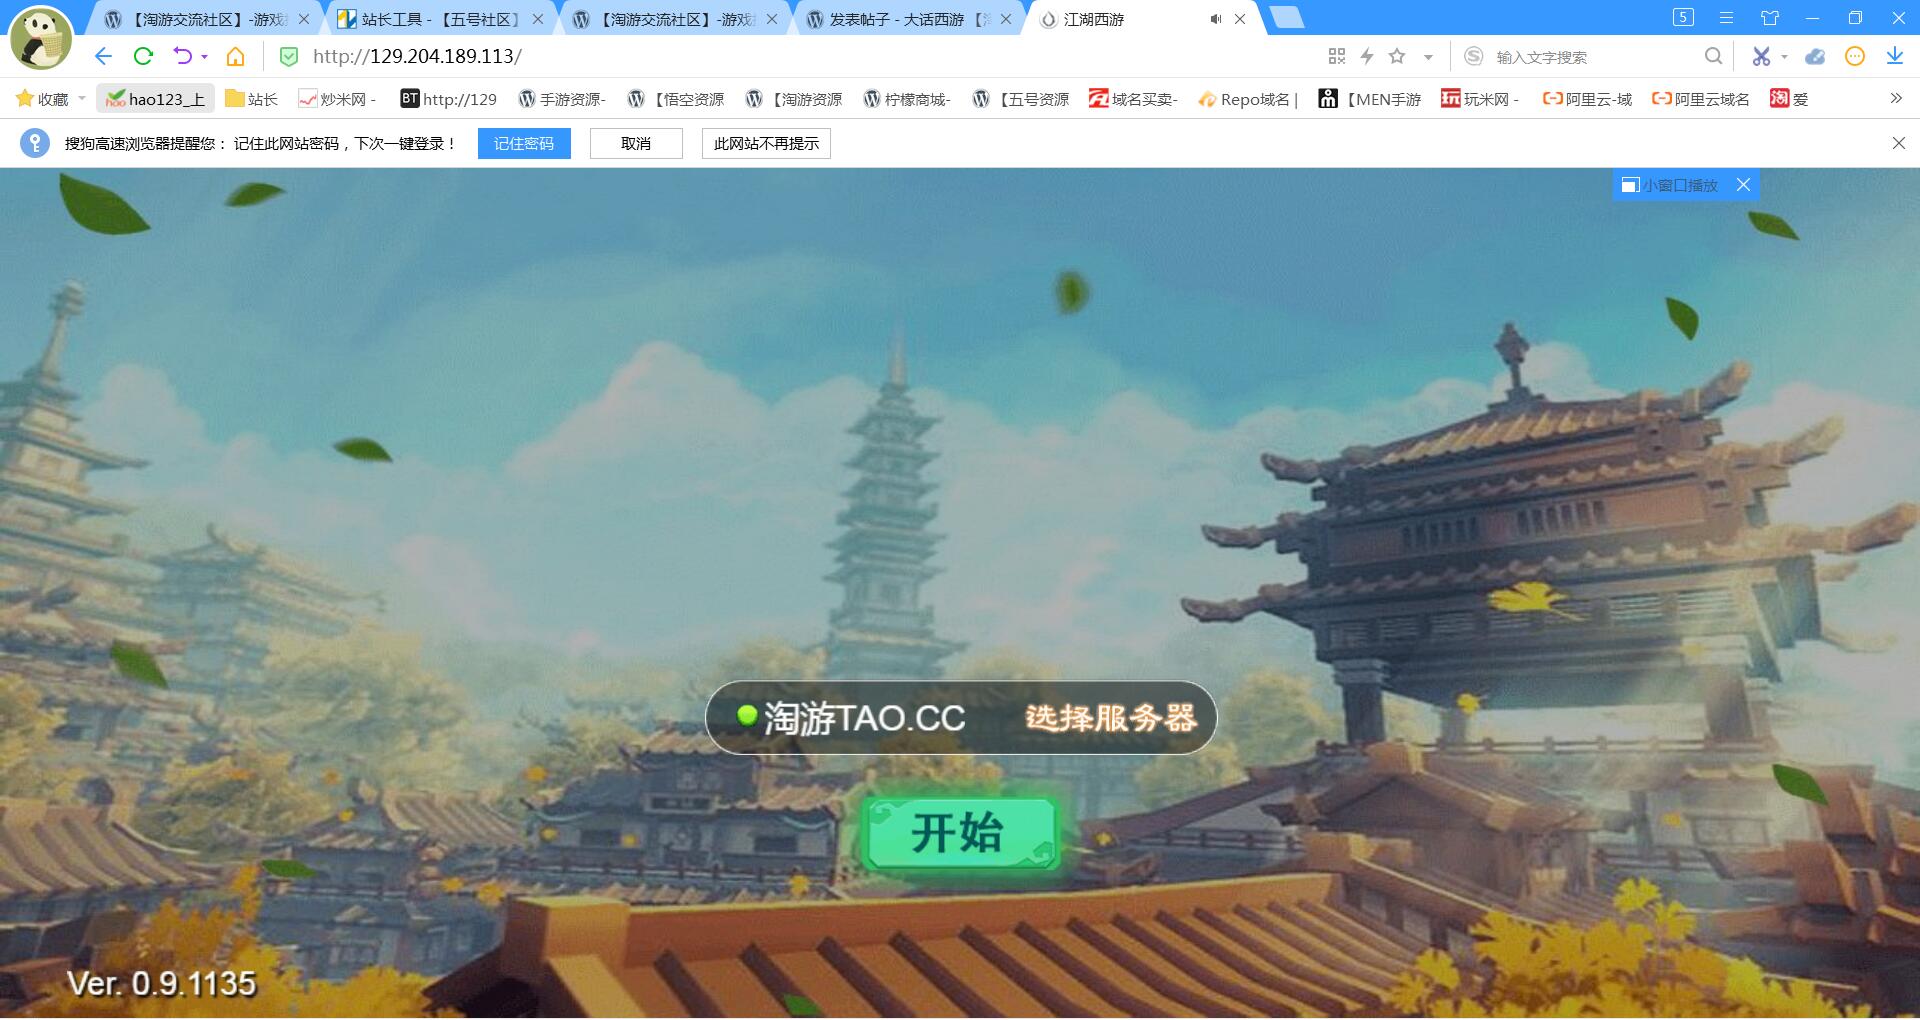This screenshot has width=1920, height=1020.
Task: Expand the favorites bar overflow chevron
Action: pos(1895,98)
